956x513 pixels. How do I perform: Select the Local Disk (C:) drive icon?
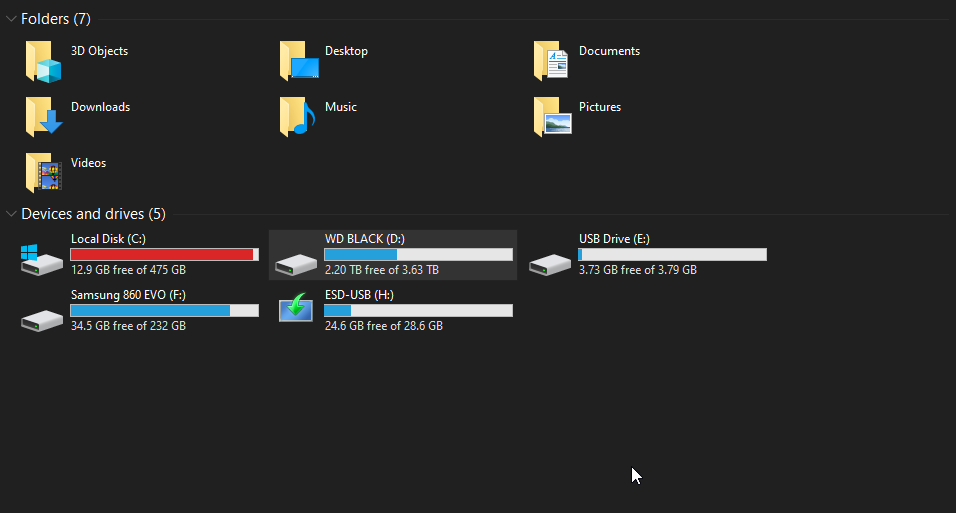tap(42, 259)
